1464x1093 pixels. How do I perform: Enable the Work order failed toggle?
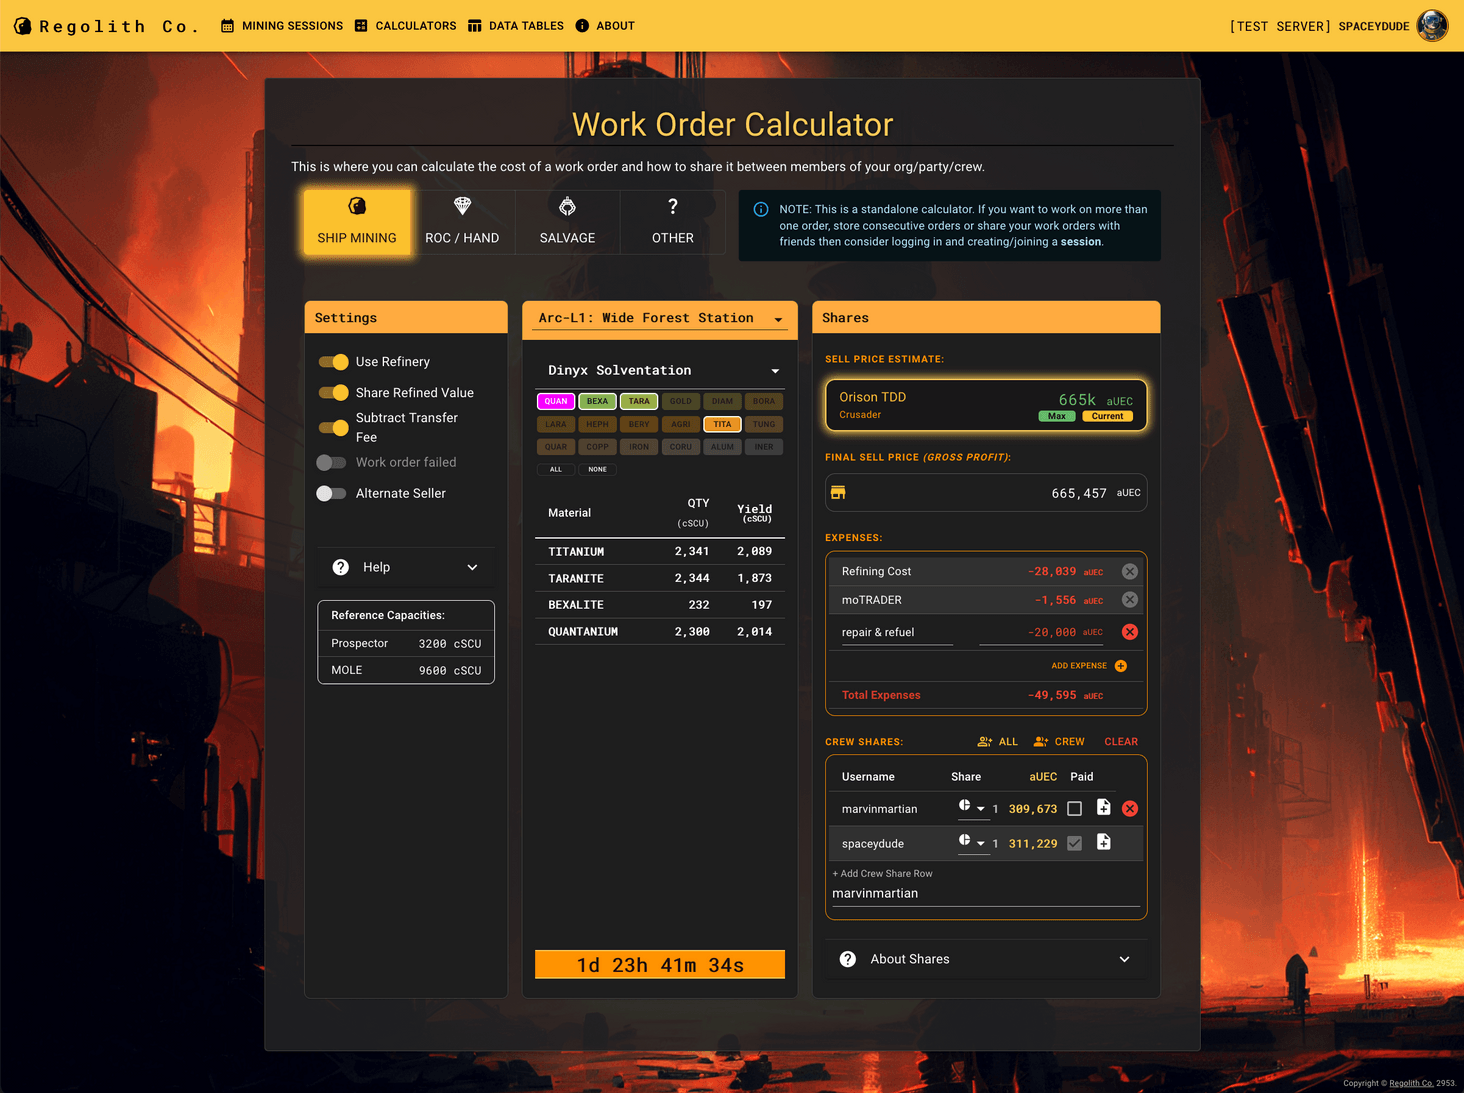331,462
